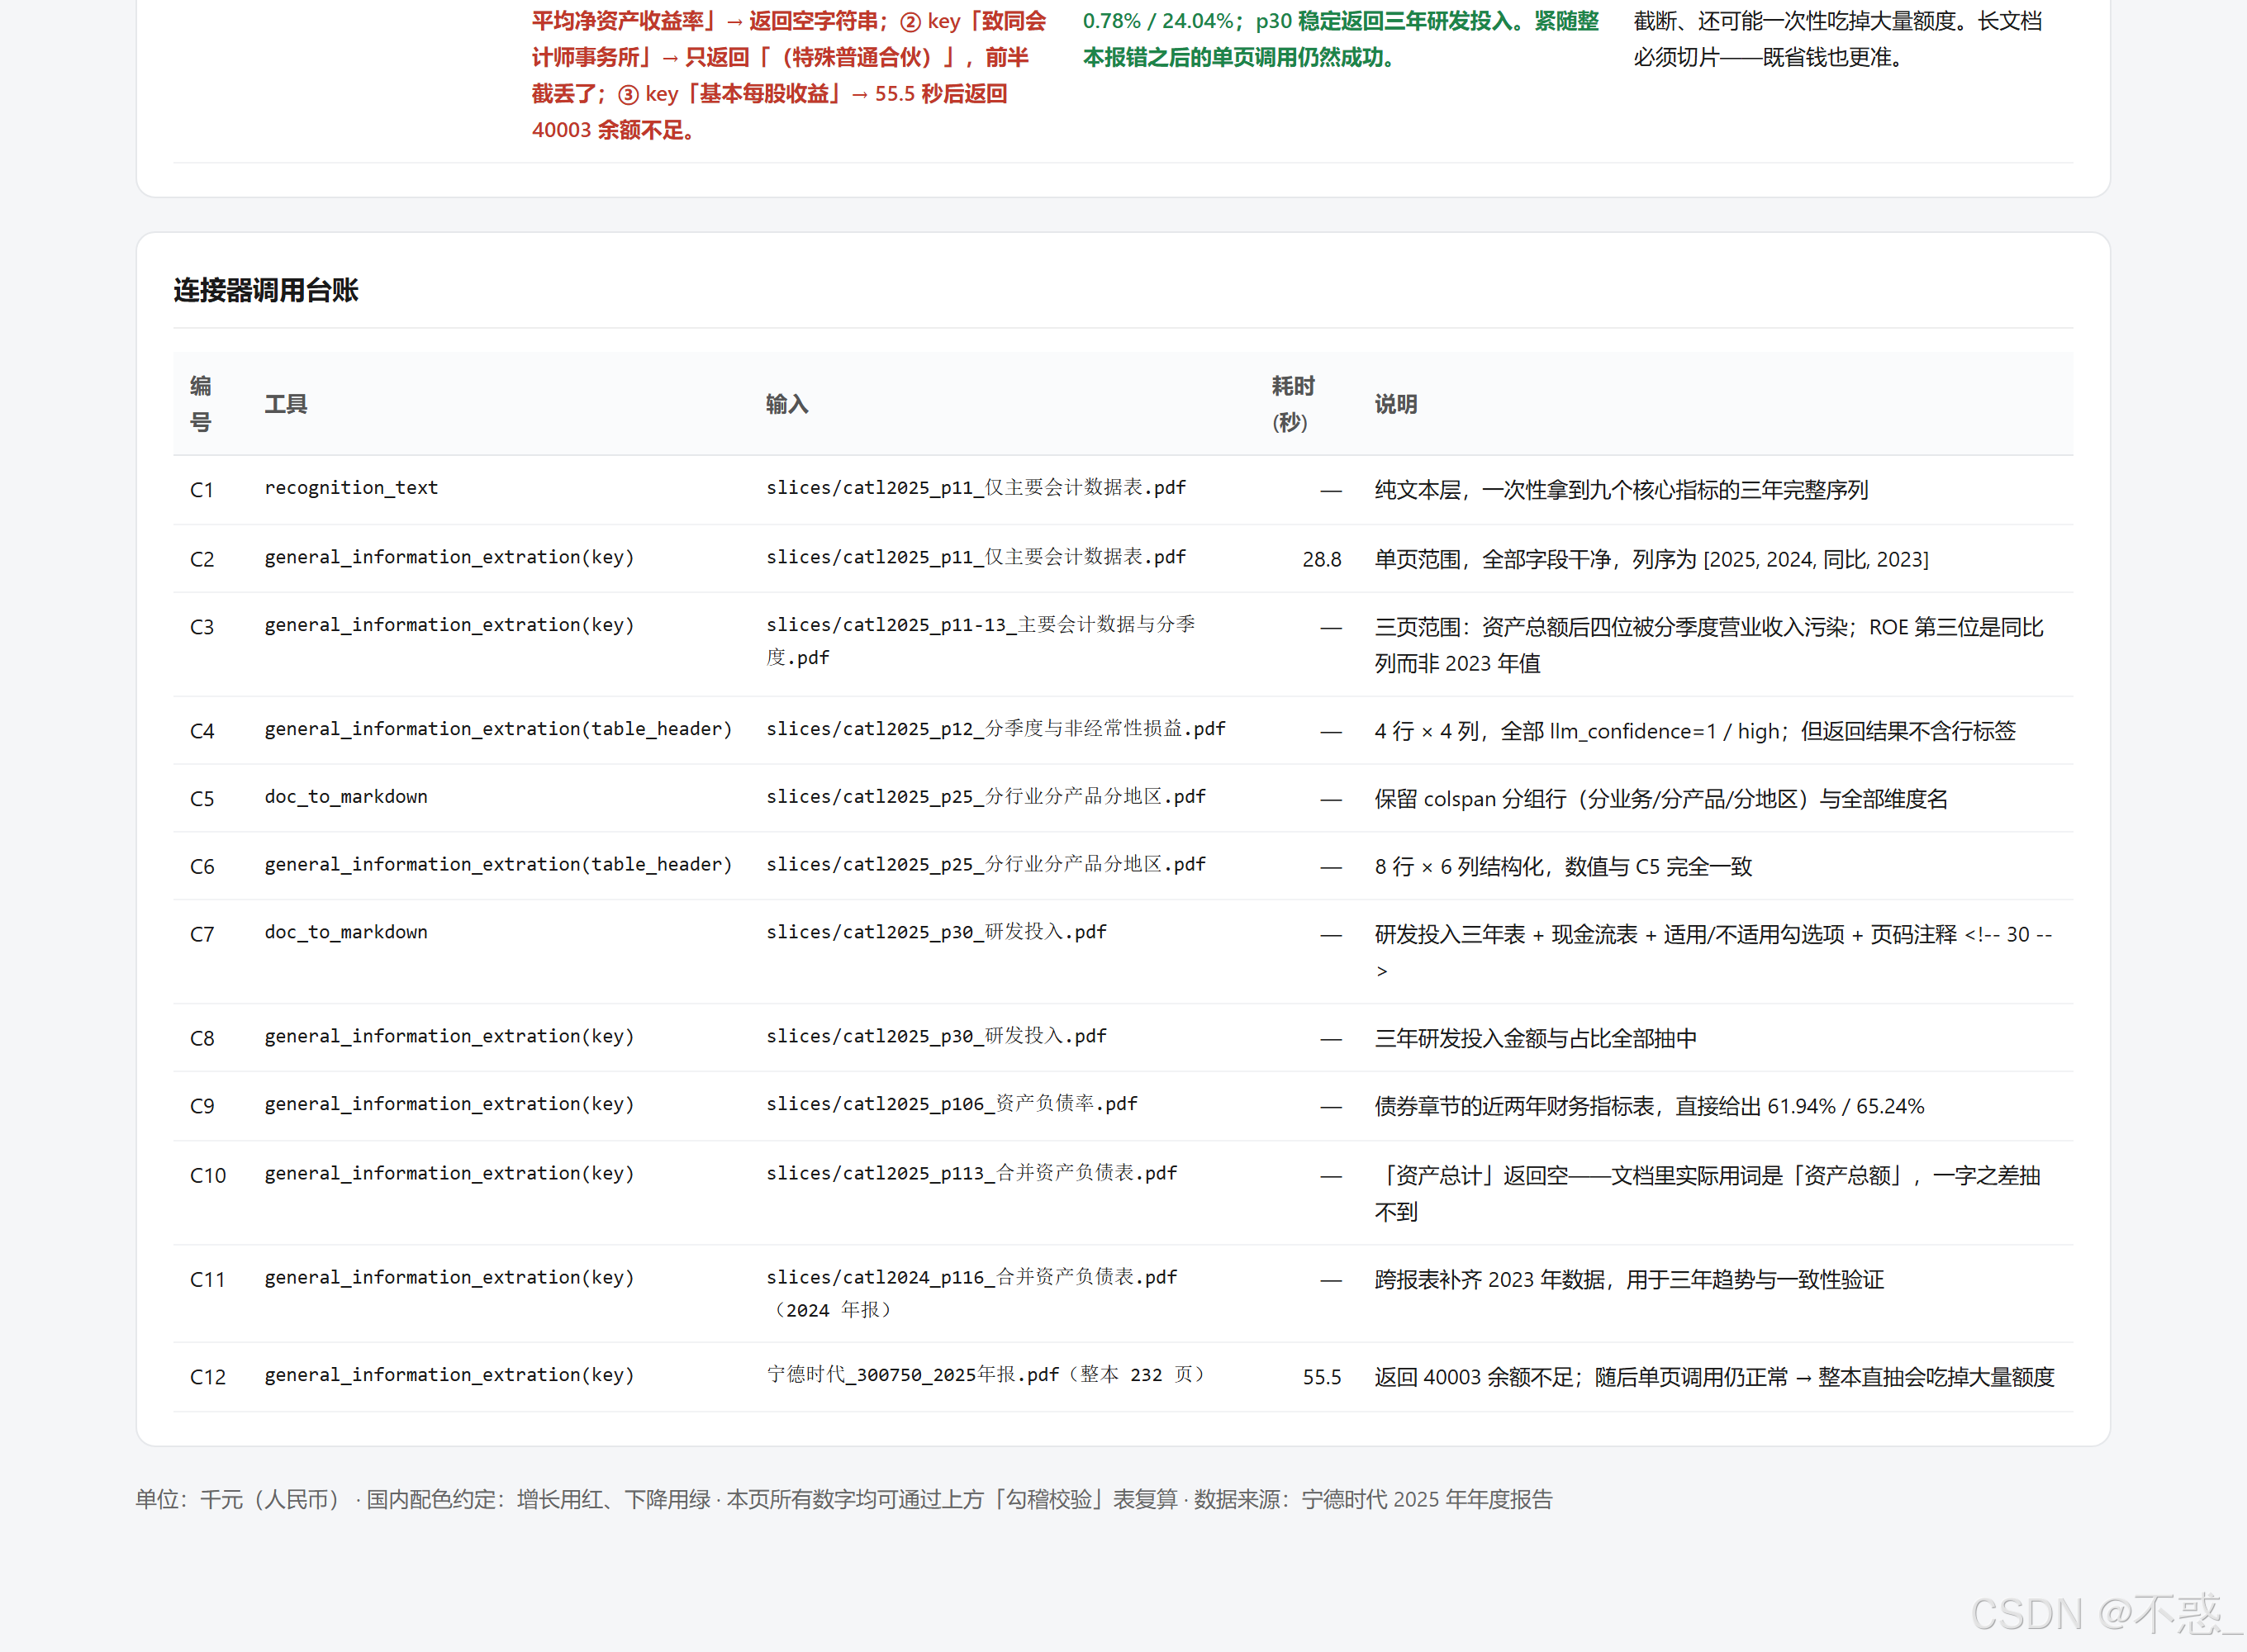Click the 输入 column header
2247x1652 pixels.
point(787,404)
